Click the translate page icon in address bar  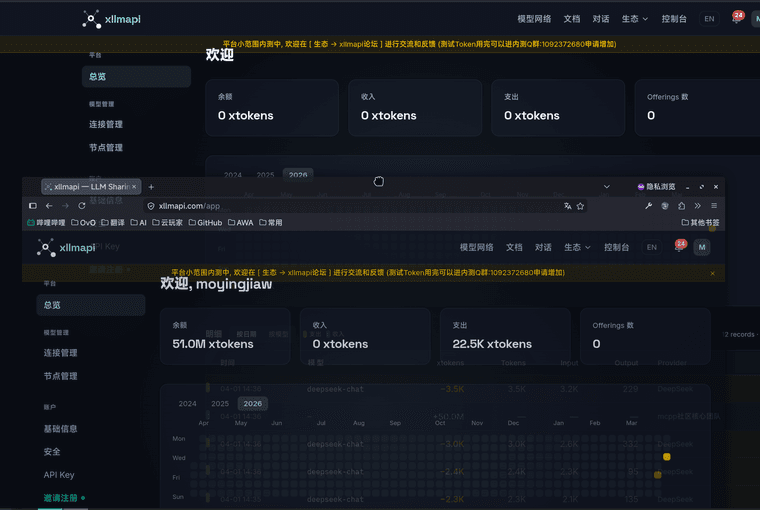568,206
